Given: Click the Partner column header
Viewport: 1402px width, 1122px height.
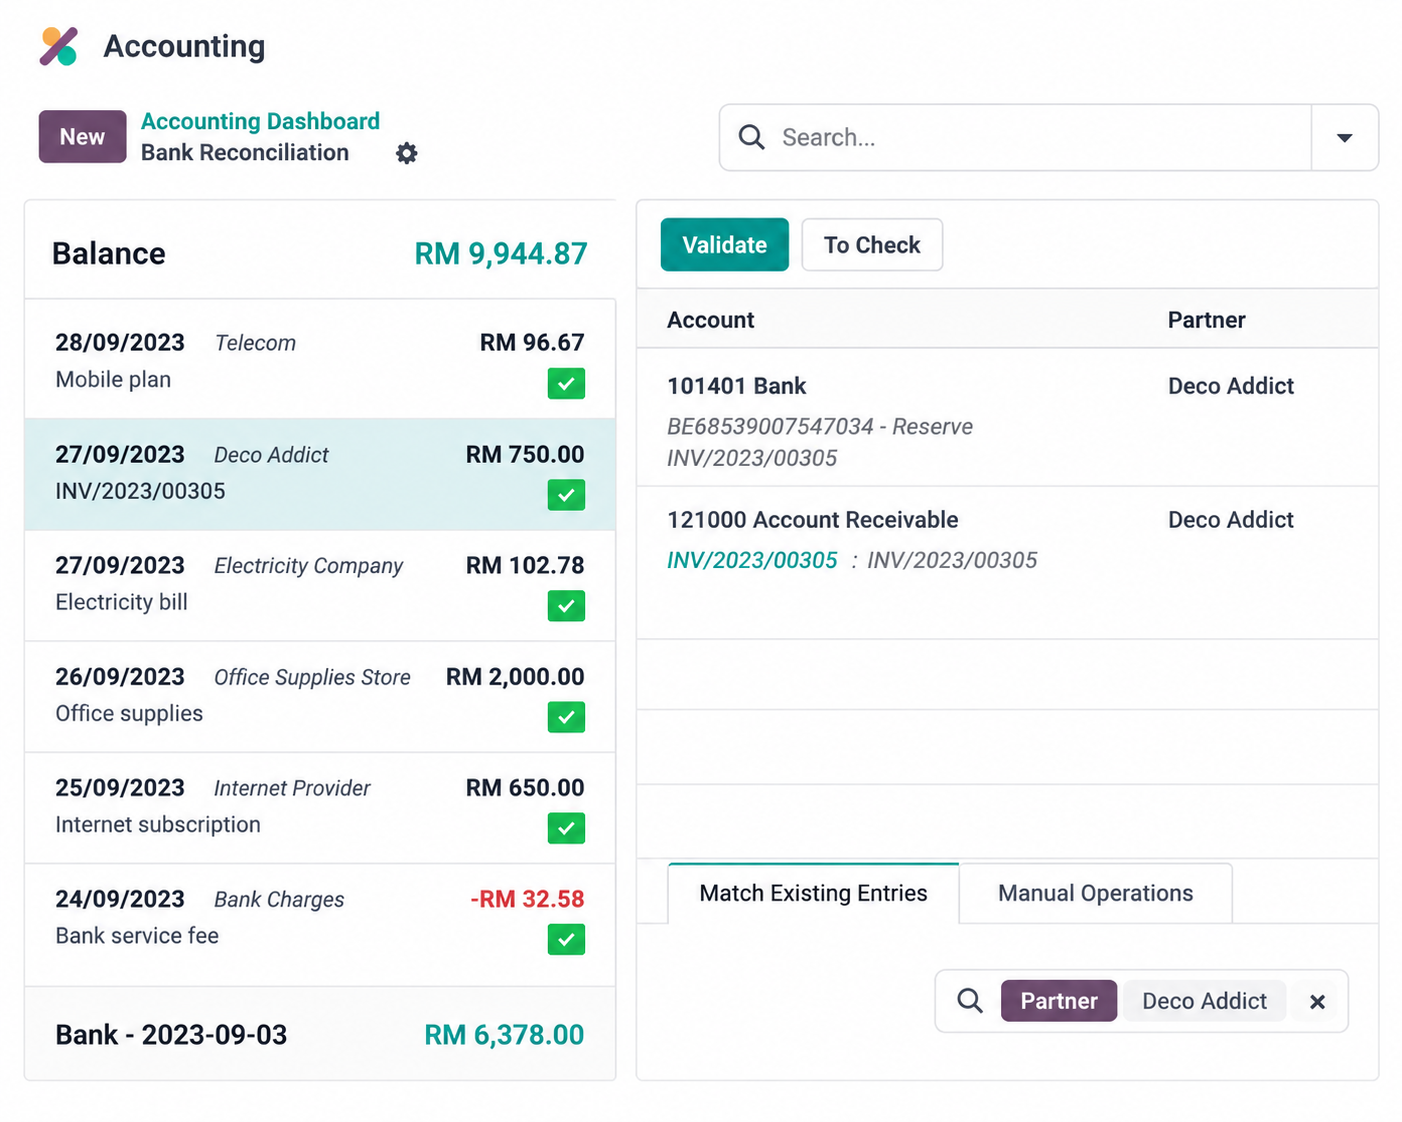Looking at the screenshot, I should (1206, 320).
